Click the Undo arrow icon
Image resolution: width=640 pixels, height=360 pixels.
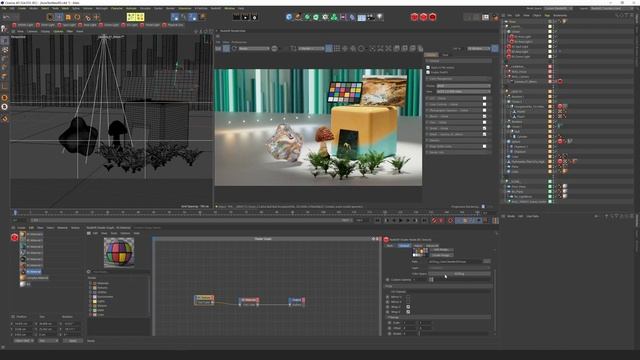[x=6, y=17]
